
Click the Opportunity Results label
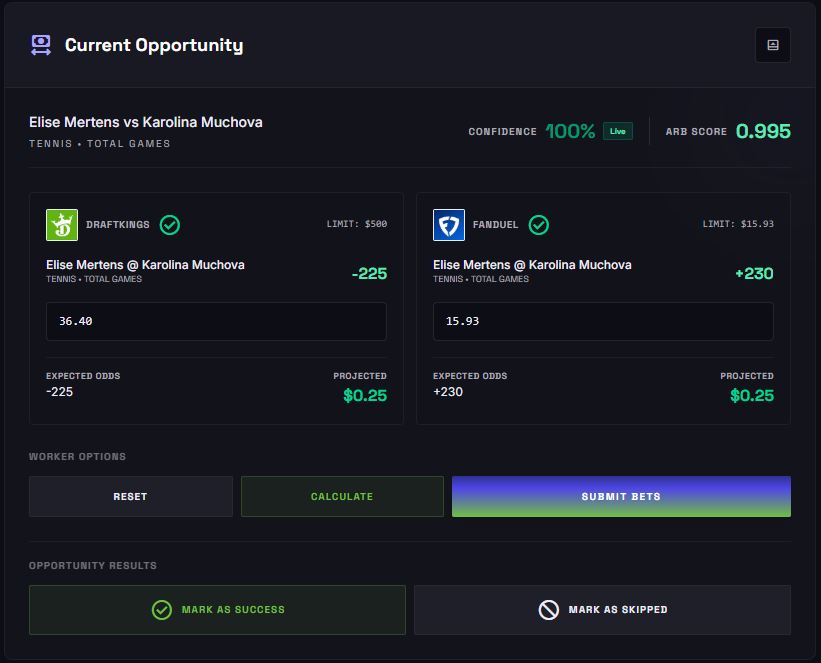(93, 566)
